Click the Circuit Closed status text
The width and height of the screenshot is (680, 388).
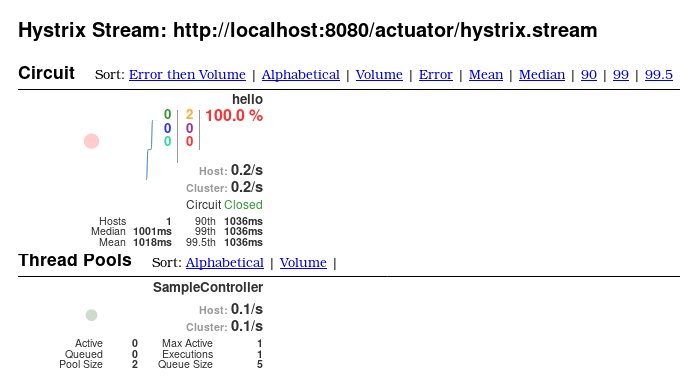(224, 205)
